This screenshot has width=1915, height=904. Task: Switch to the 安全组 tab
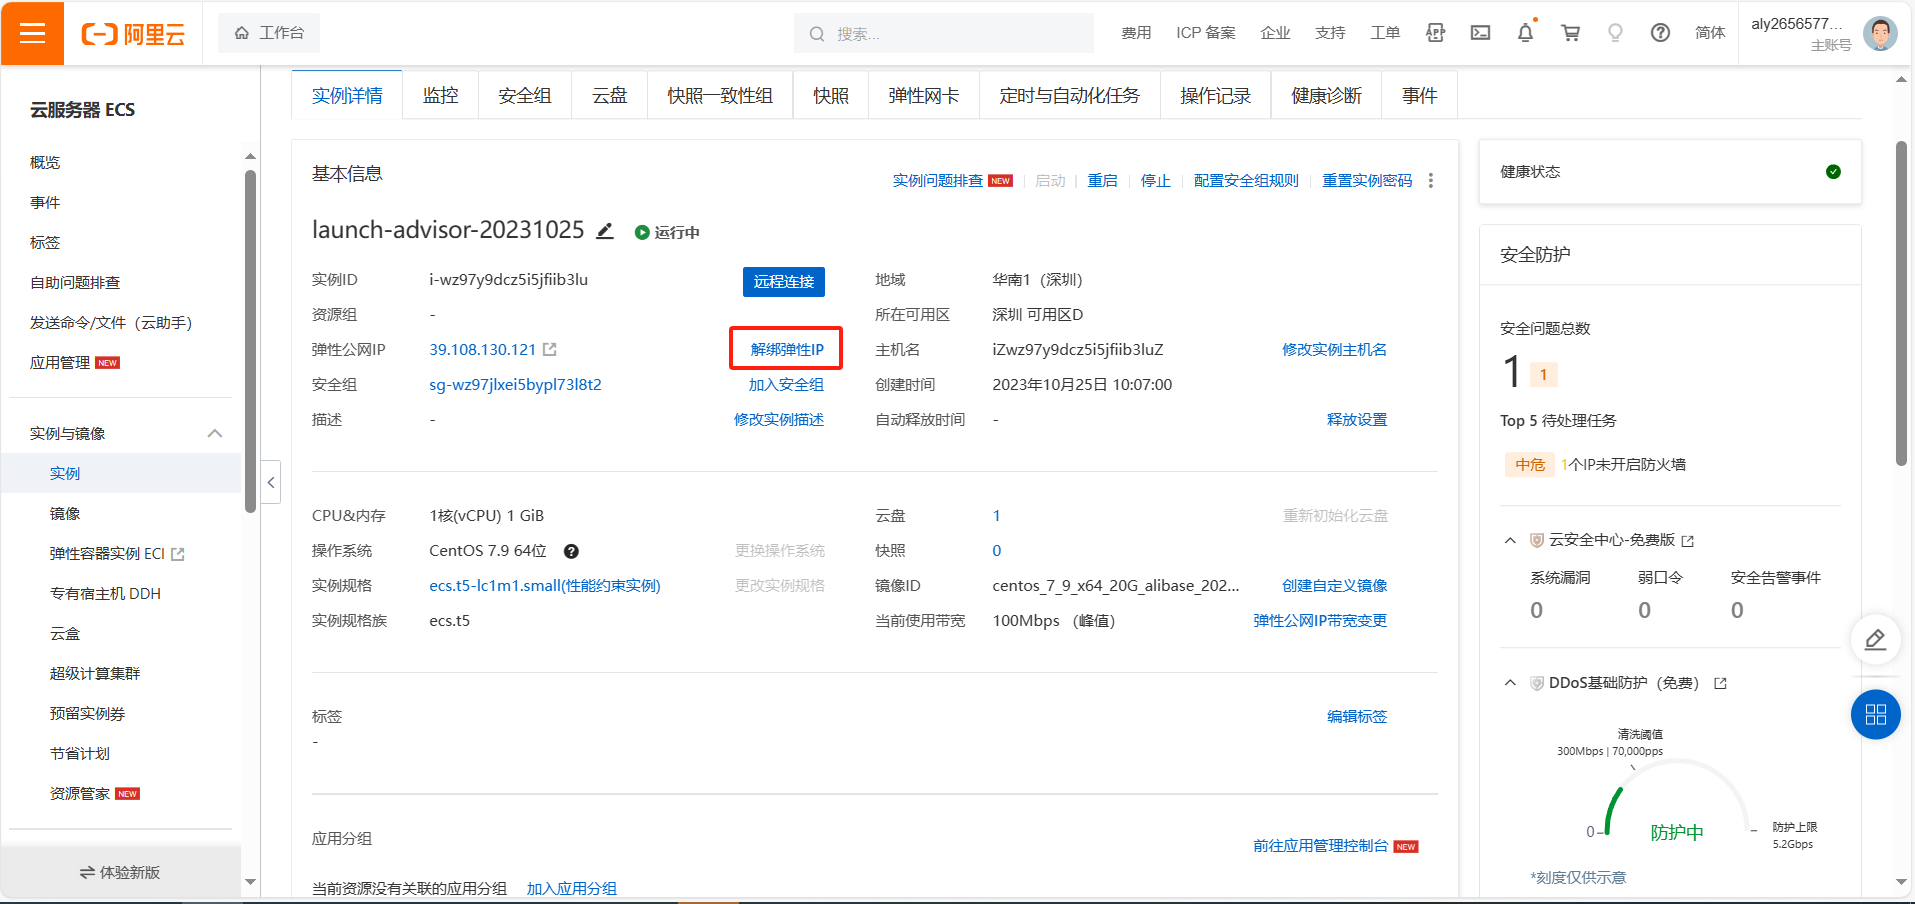tap(525, 95)
